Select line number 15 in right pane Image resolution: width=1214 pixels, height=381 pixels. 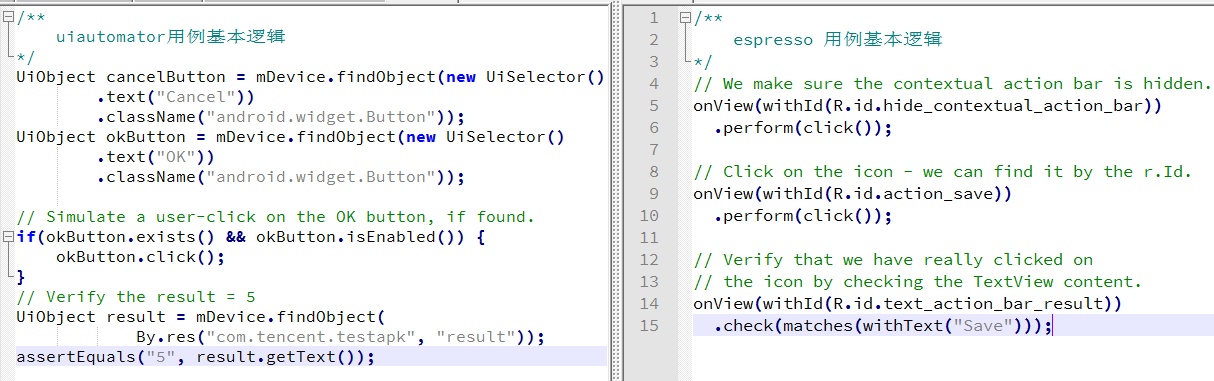[650, 325]
